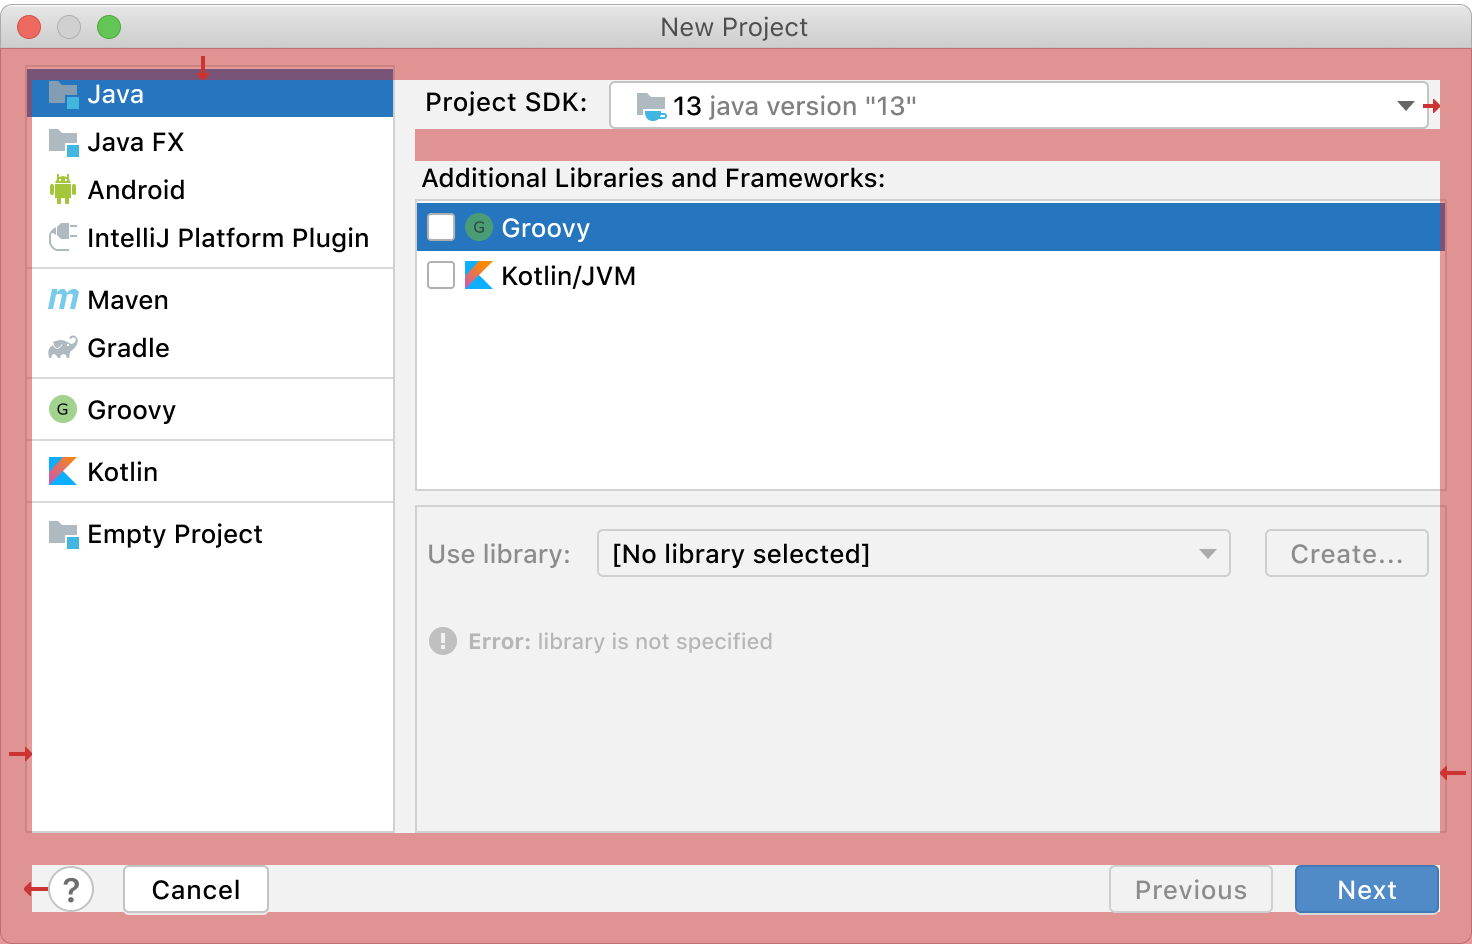Select Java FX project type
This screenshot has height=944, width=1472.
click(x=135, y=142)
